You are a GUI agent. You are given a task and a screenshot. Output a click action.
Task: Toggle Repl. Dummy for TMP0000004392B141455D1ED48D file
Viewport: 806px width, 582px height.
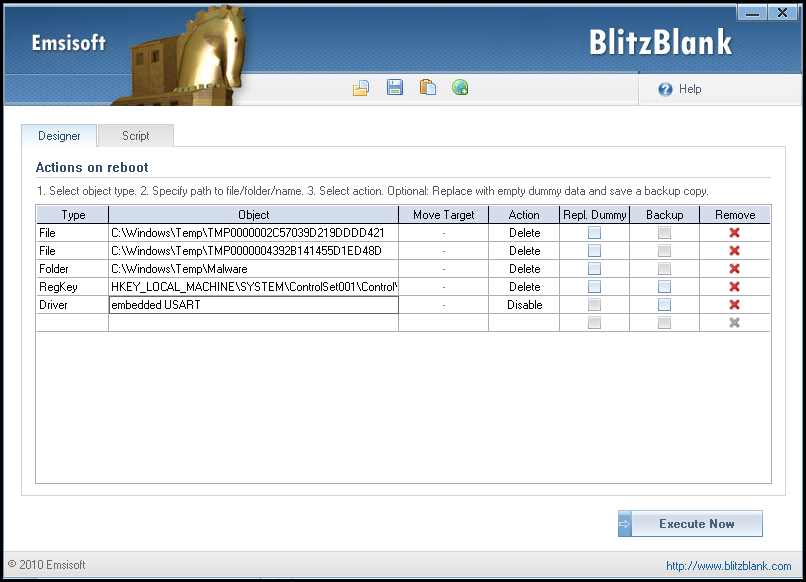(x=594, y=250)
